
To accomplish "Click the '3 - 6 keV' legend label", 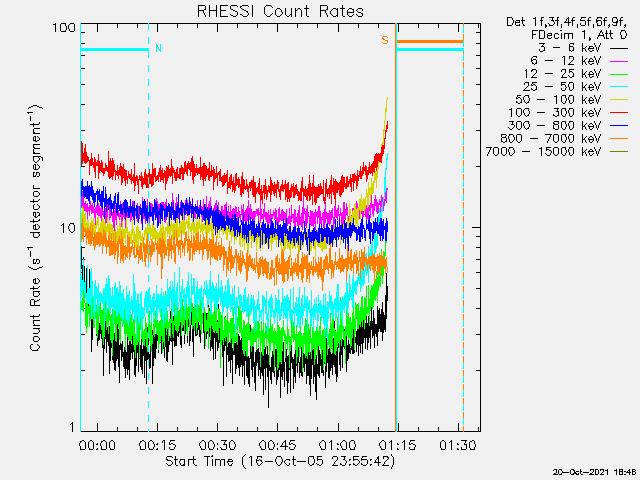I will (x=570, y=48).
